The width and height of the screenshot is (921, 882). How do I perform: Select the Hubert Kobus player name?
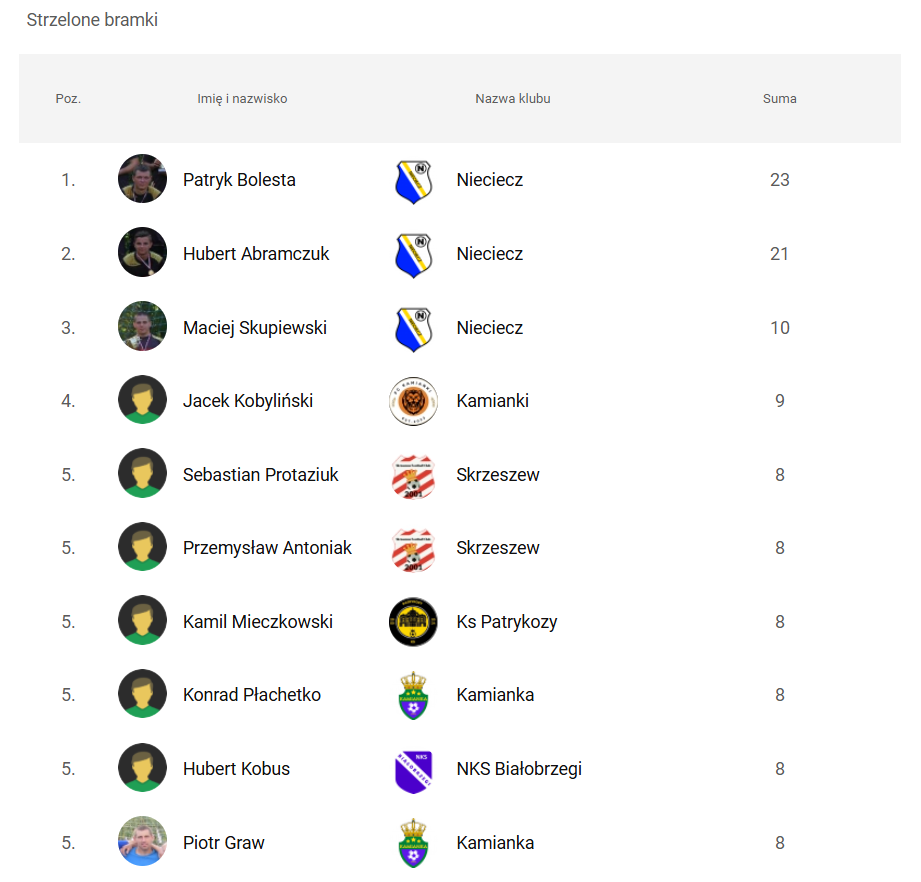[236, 769]
